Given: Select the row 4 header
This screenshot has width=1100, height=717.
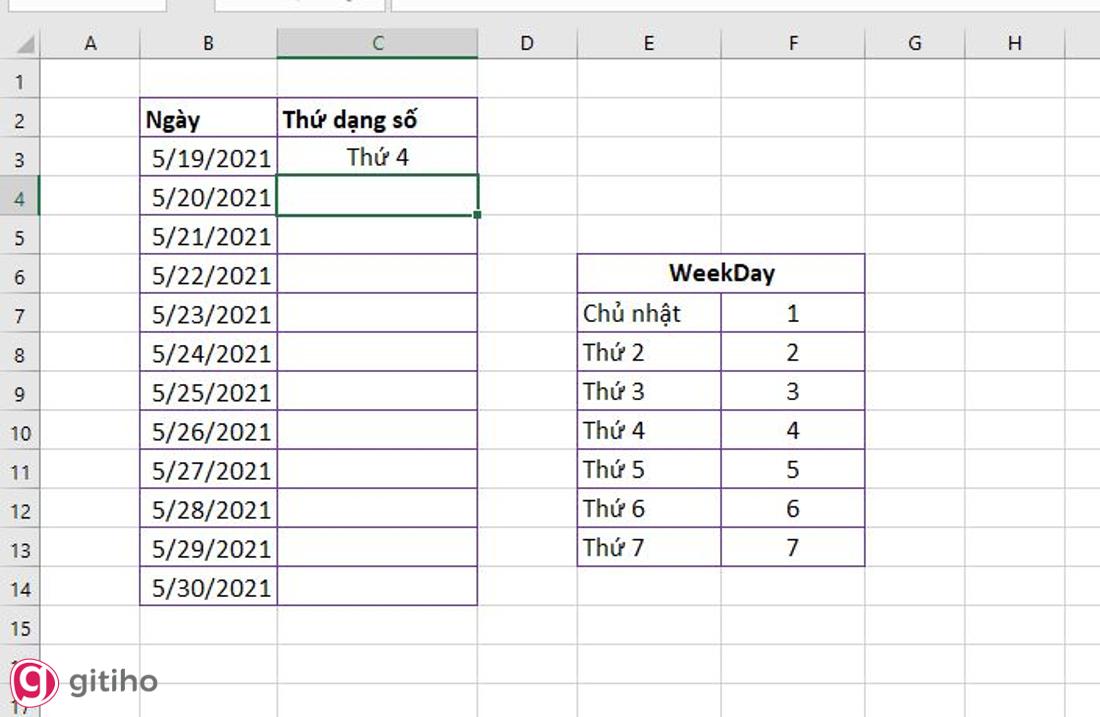Looking at the screenshot, I should point(19,197).
